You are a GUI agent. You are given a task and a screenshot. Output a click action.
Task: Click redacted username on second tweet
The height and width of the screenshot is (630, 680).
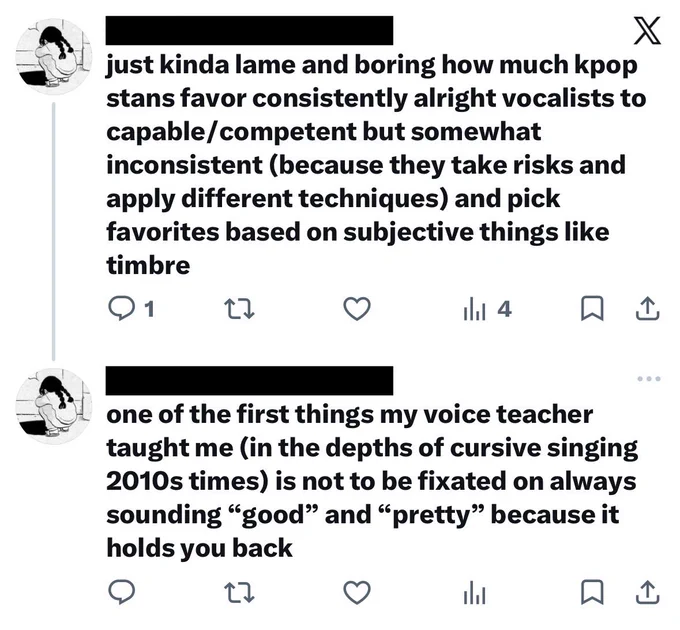(249, 380)
